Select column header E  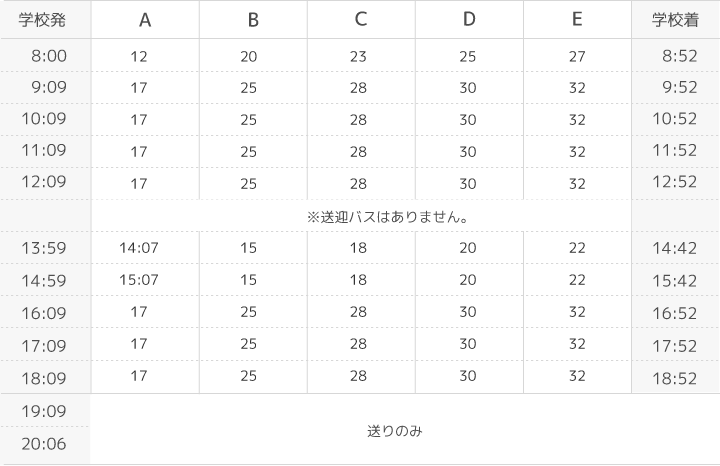[x=577, y=19]
